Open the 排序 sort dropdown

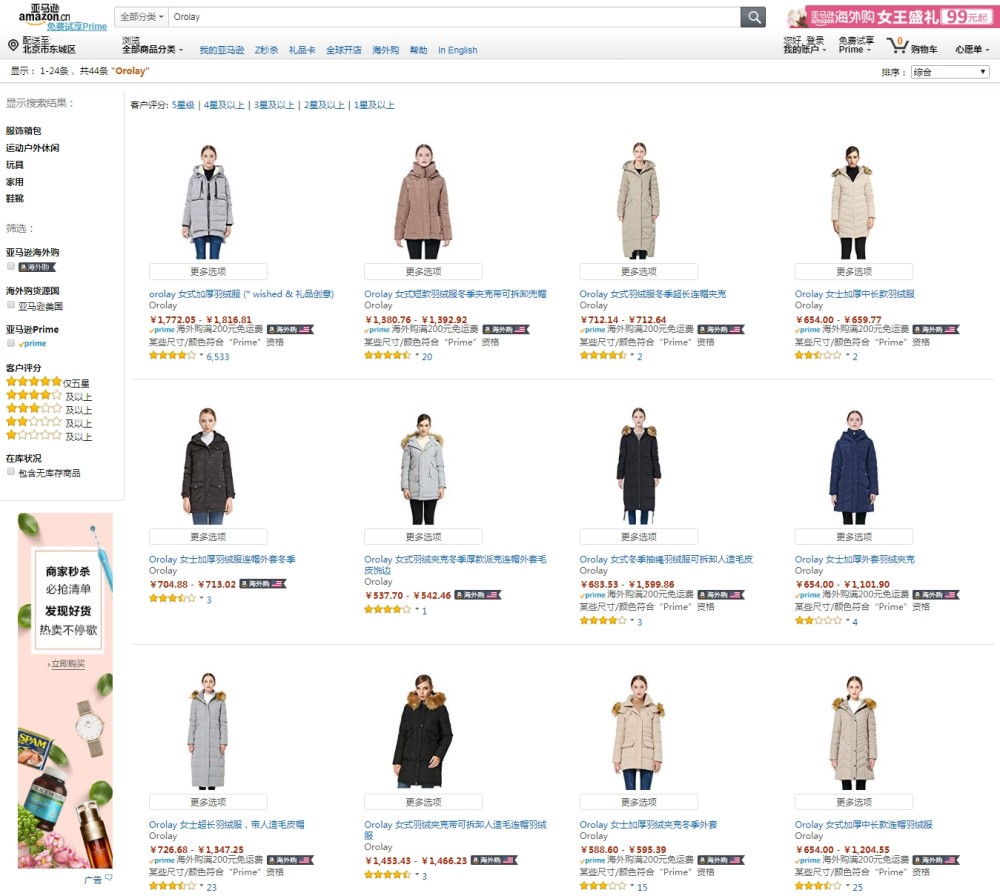[950, 72]
